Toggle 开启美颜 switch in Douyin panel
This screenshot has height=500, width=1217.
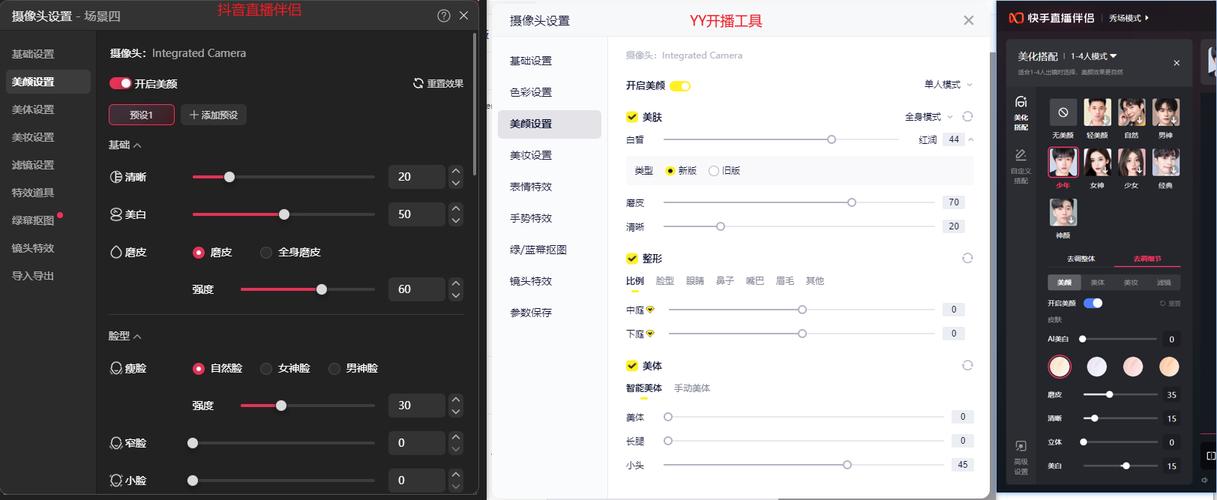[120, 84]
